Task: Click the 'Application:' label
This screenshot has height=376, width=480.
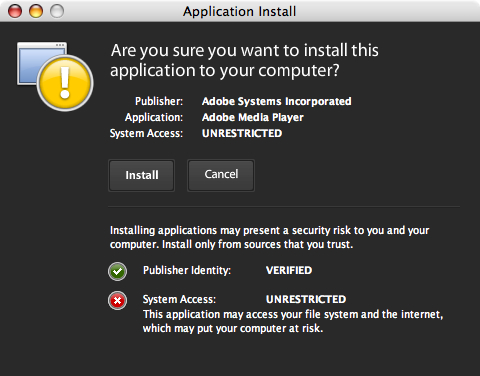Action: (x=154, y=117)
